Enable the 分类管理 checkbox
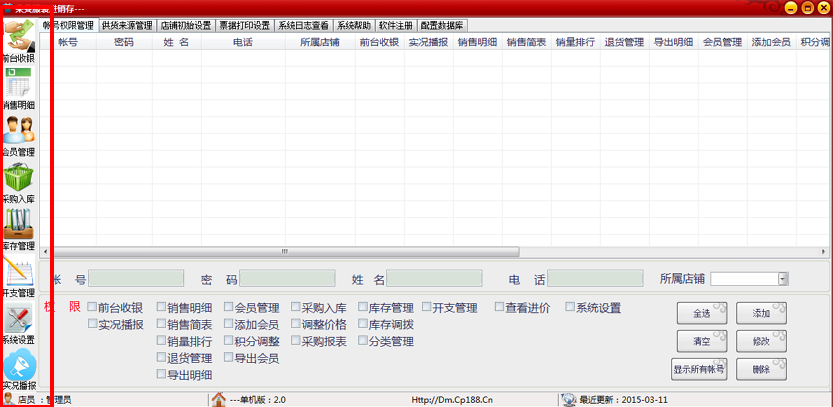This screenshot has height=407, width=833. 362,340
